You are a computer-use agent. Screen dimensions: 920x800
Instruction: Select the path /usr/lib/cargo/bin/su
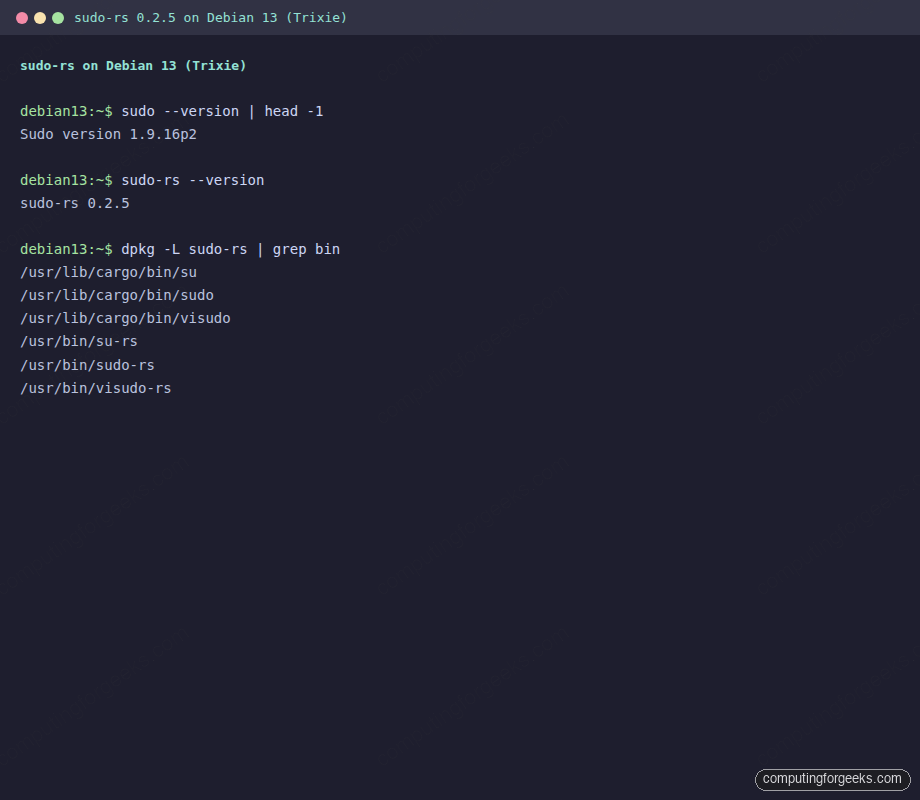[x=108, y=272]
